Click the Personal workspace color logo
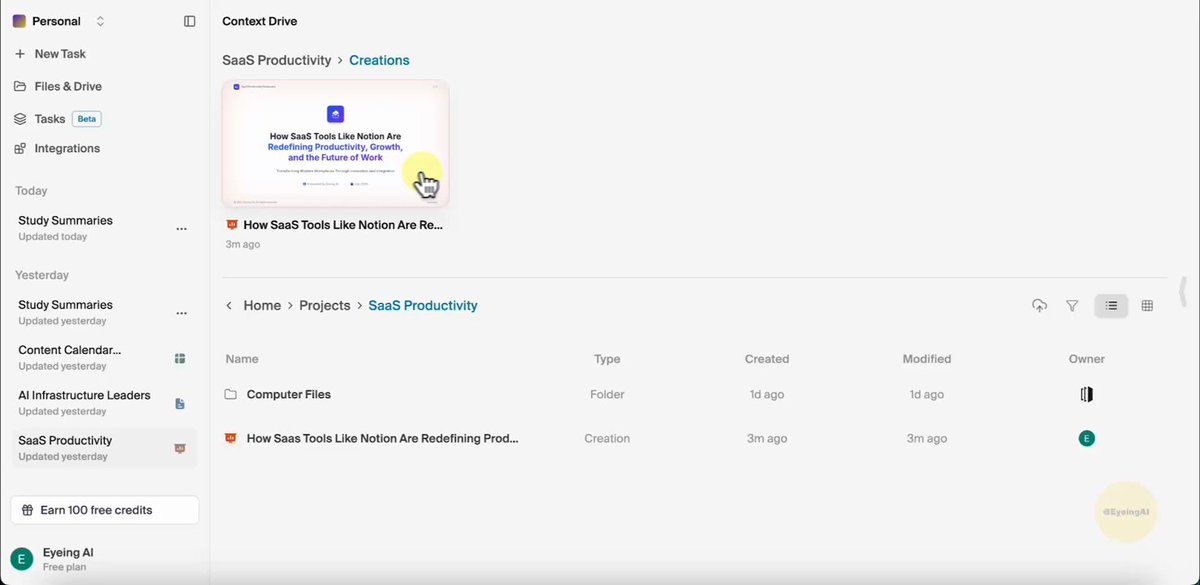This screenshot has height=585, width=1200. coord(20,21)
